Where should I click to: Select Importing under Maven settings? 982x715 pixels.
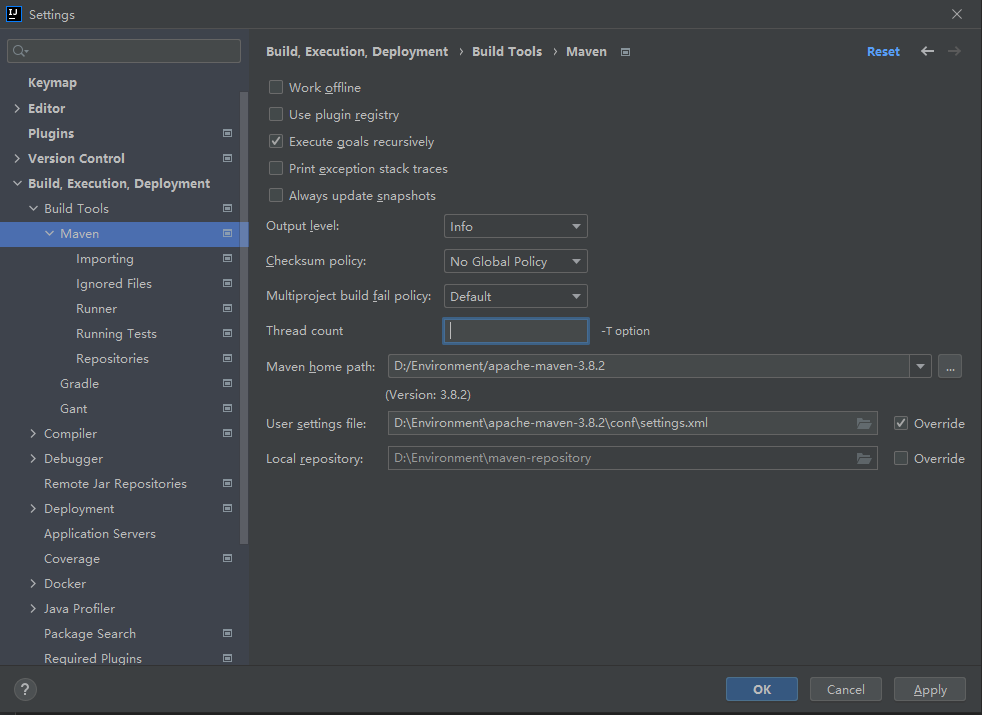[x=104, y=259]
